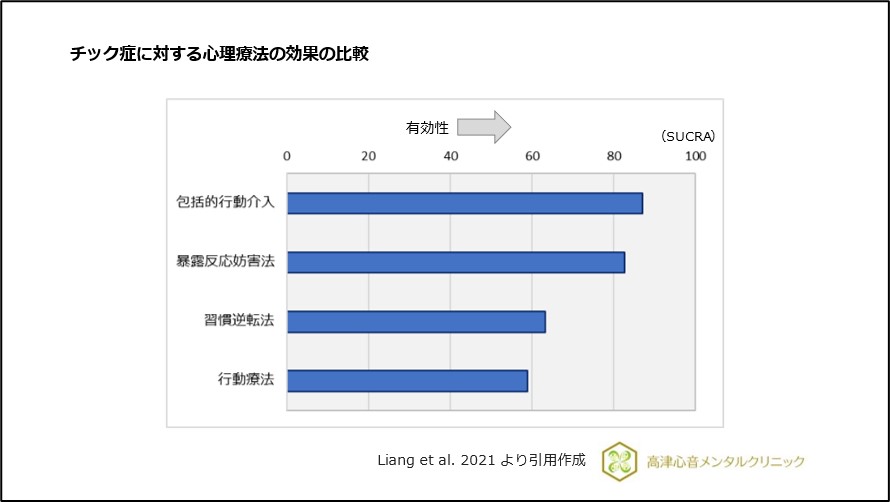Click the 行動療法 category label
The width and height of the screenshot is (890, 502).
pyautogui.click(x=245, y=381)
